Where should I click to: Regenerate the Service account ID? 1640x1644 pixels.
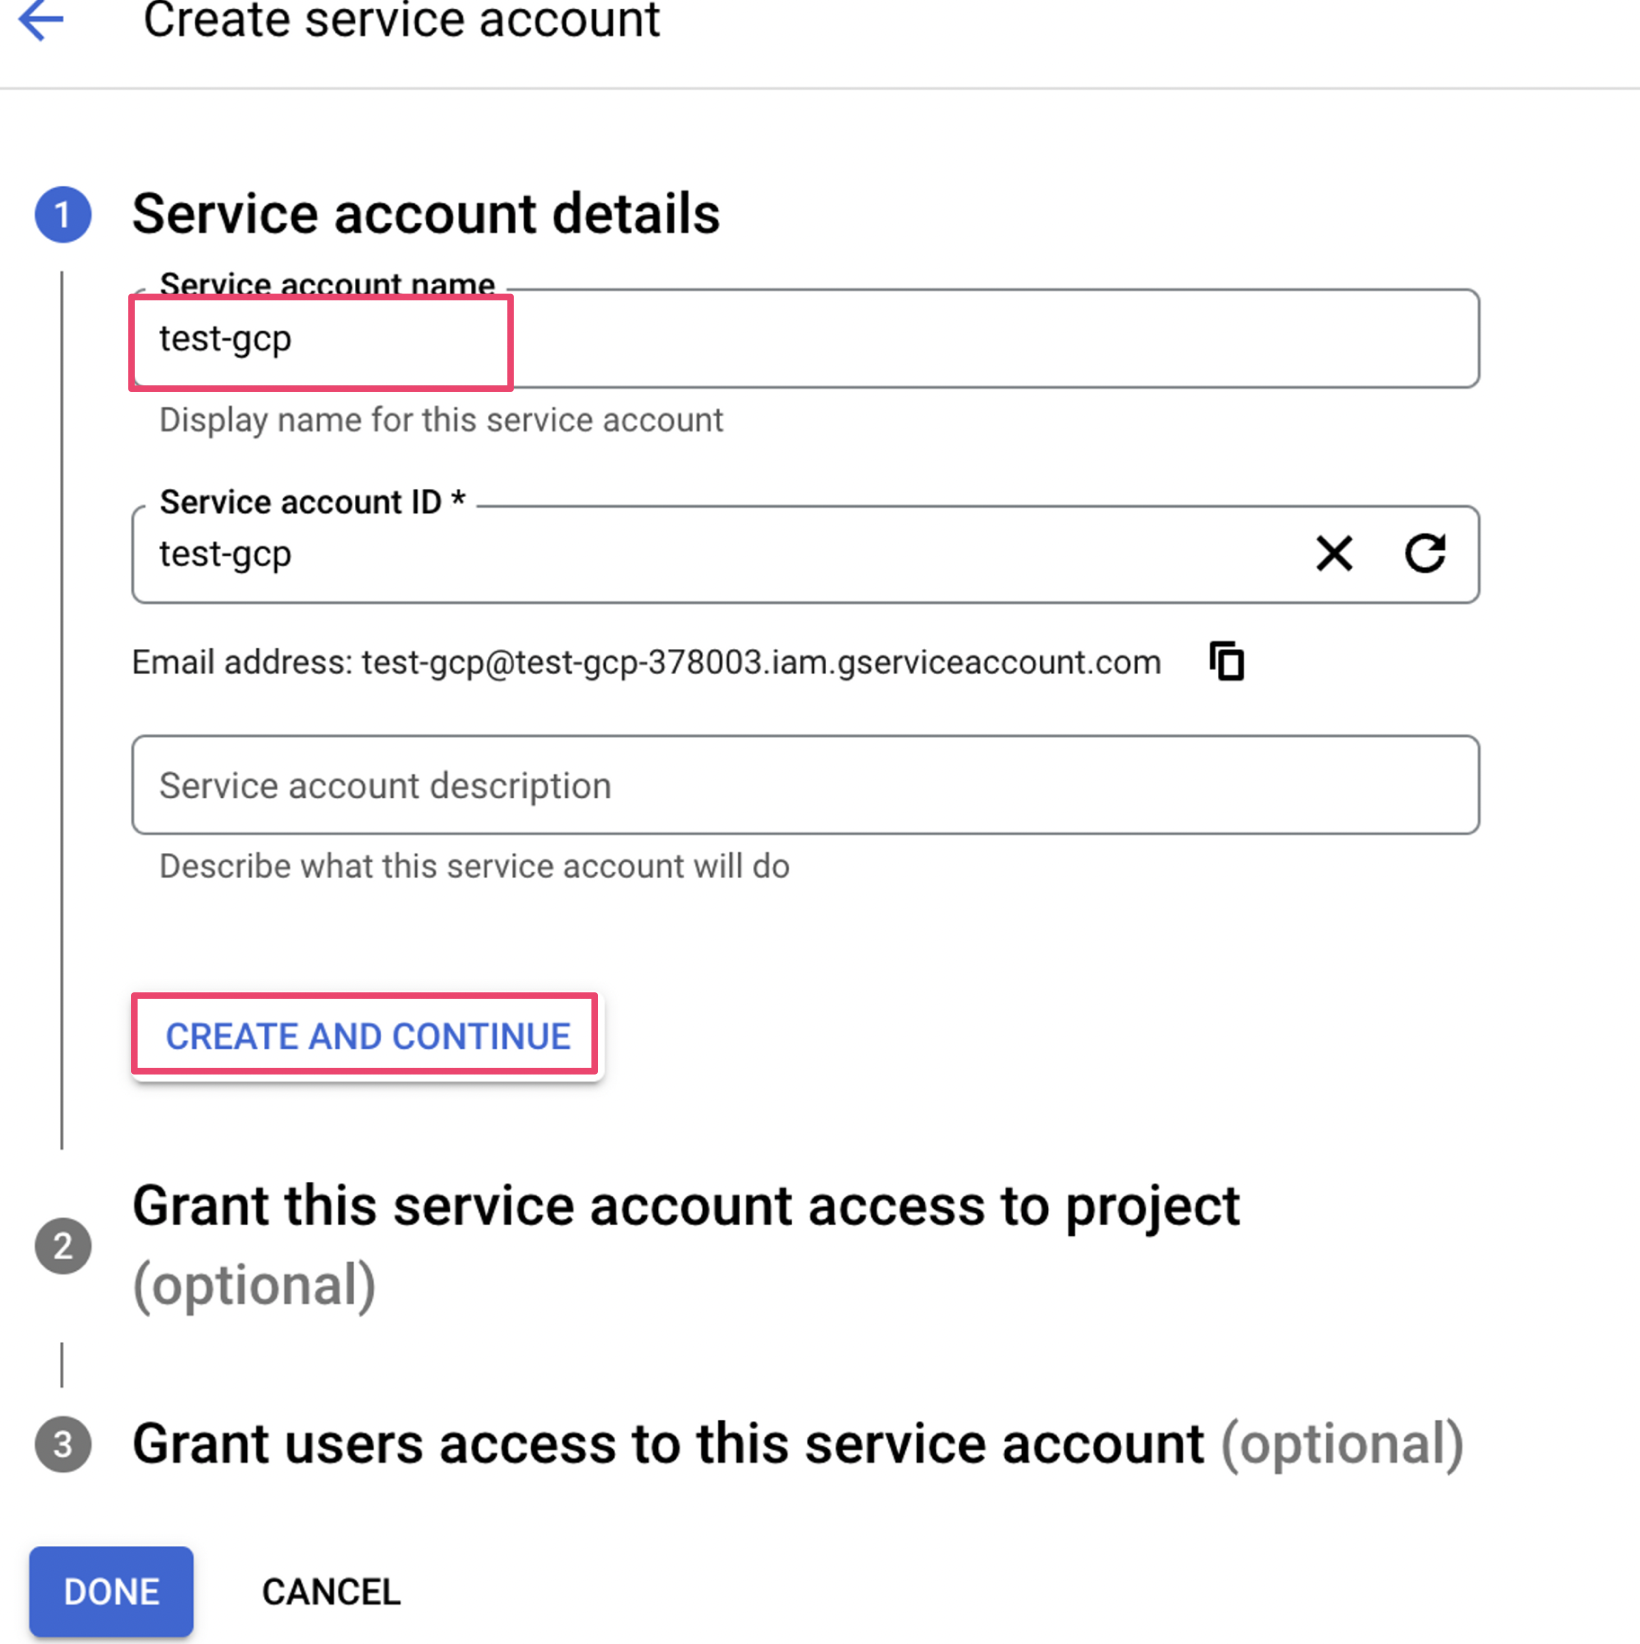[x=1425, y=553]
